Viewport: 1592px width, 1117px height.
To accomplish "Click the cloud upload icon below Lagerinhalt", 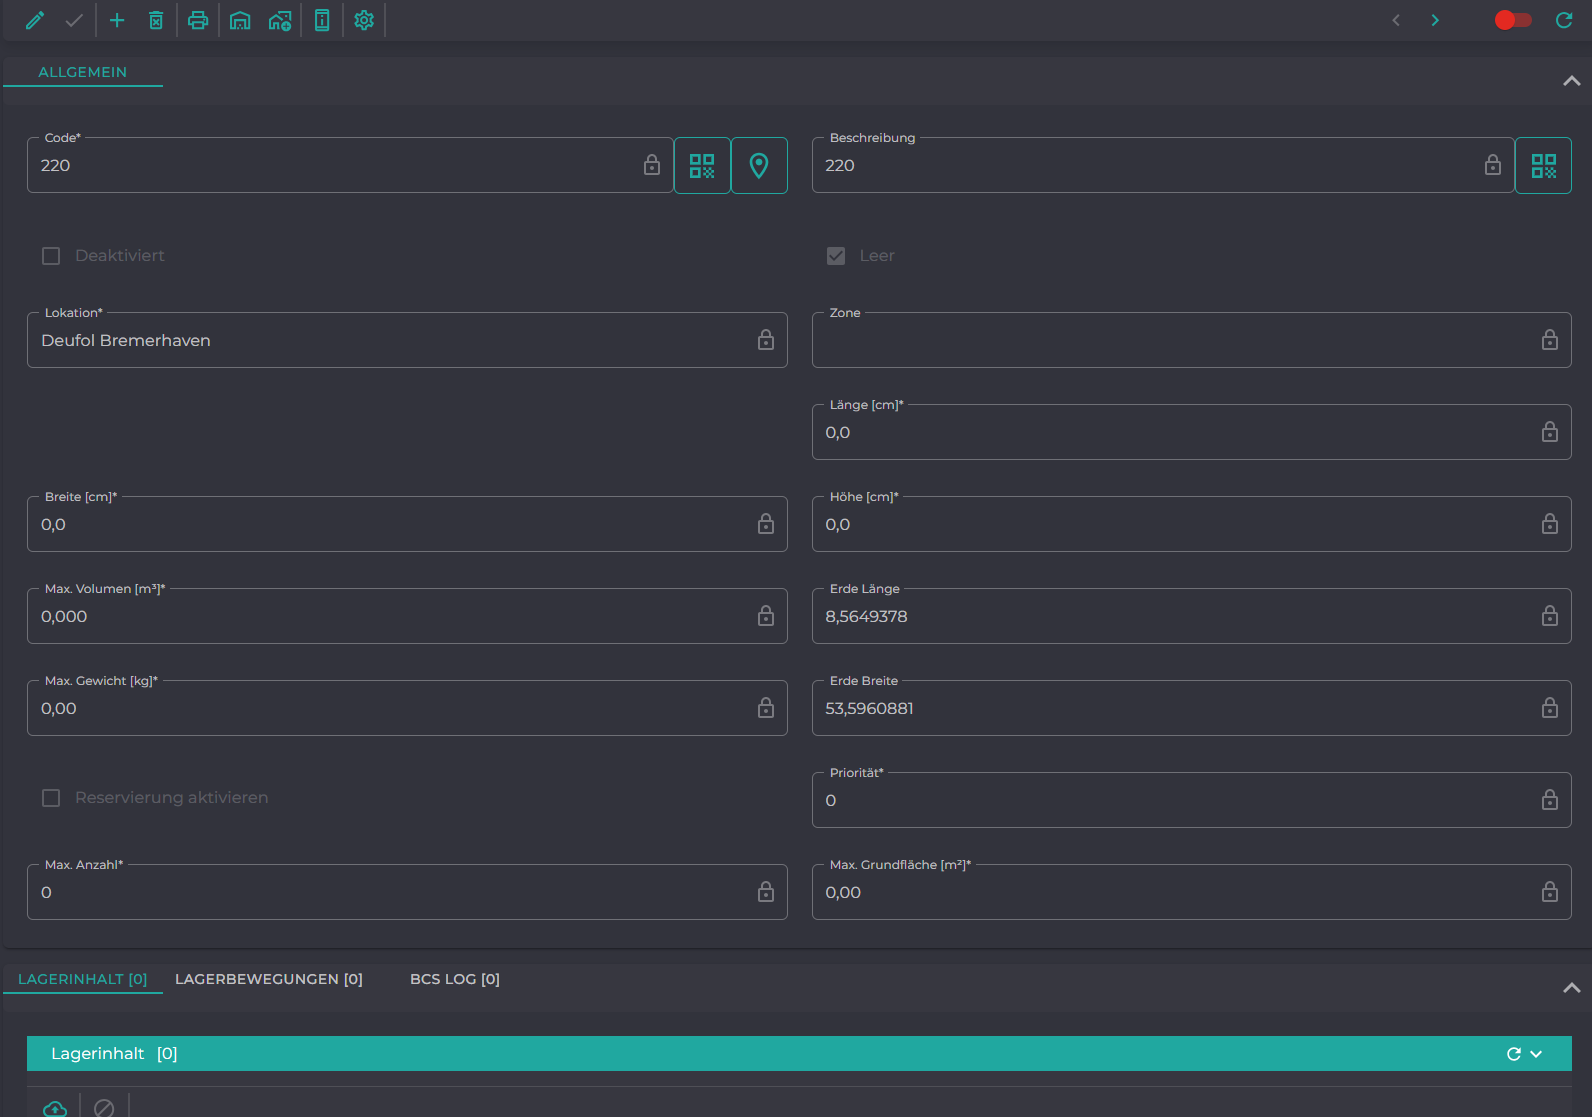I will click(55, 1108).
